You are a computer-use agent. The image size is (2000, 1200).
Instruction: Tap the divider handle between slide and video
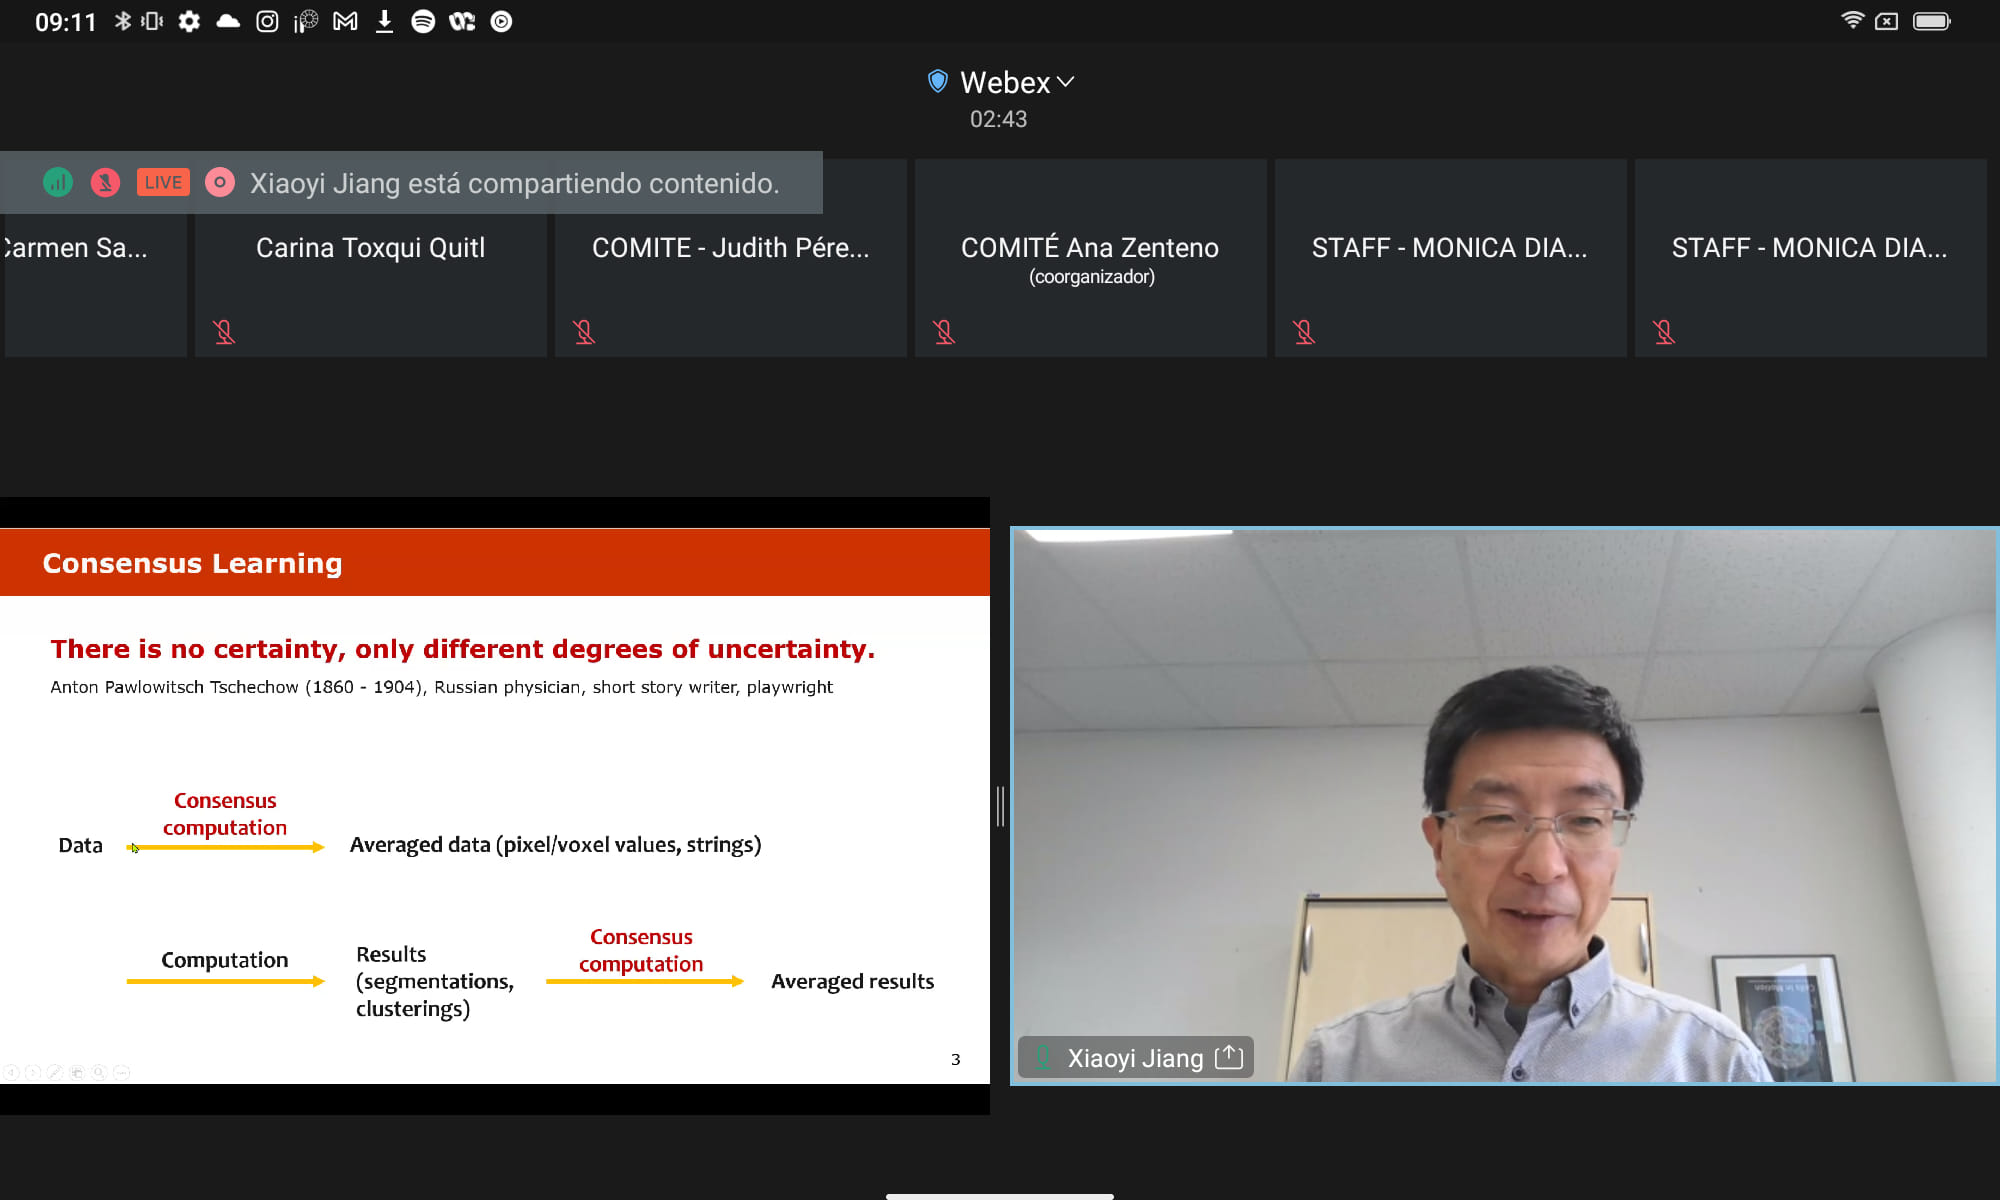[1000, 806]
